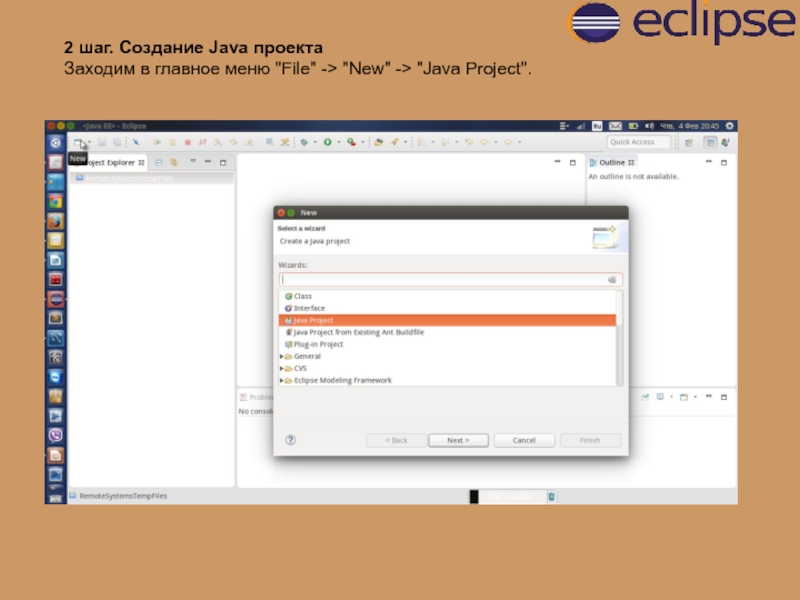
Task: Open TeamViewer from the Ubuntu launcher
Action: (56, 377)
